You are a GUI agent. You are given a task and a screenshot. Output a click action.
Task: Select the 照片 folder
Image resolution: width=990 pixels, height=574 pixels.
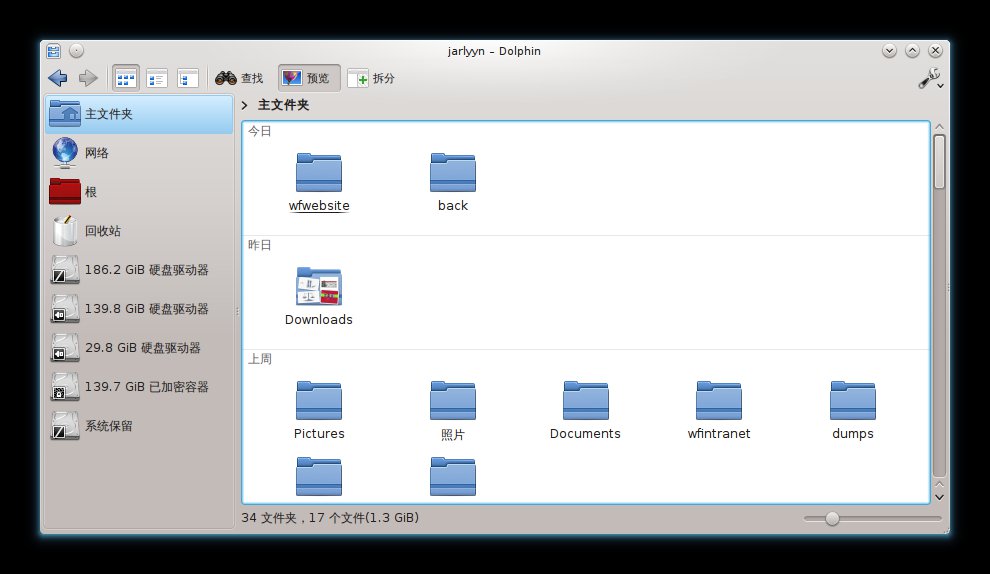[453, 410]
